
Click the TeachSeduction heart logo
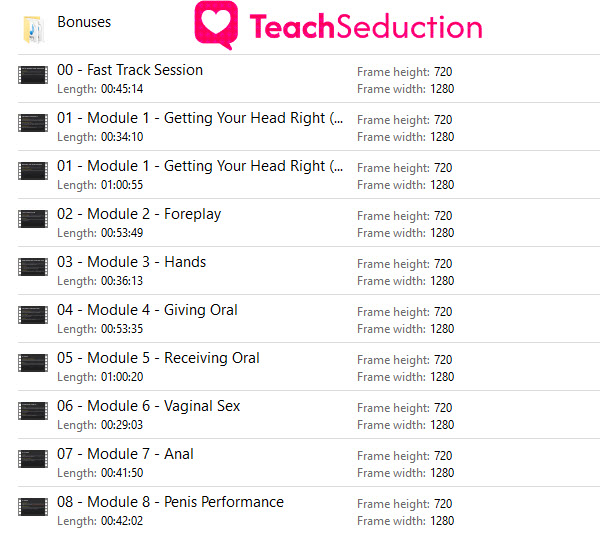point(216,26)
